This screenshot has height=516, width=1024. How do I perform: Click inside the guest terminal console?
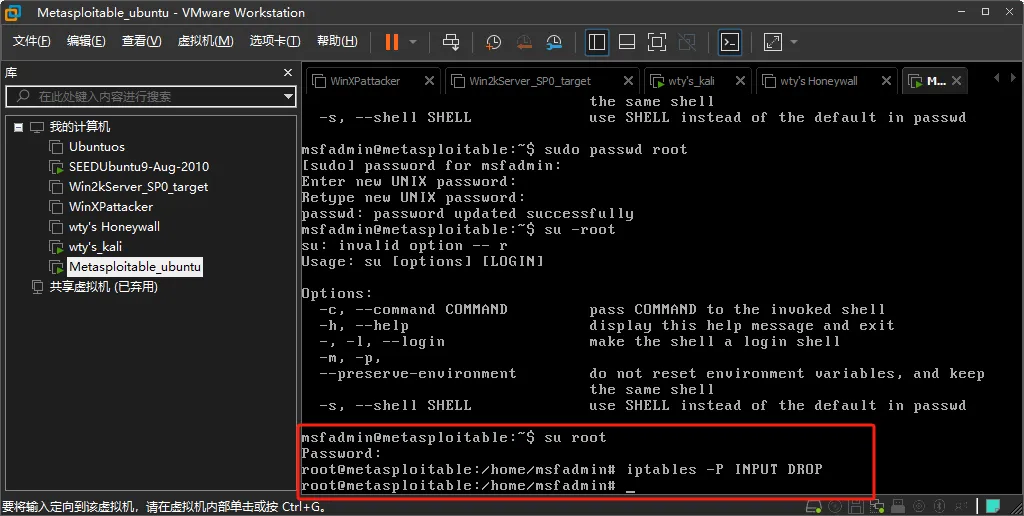pyautogui.click(x=662, y=293)
